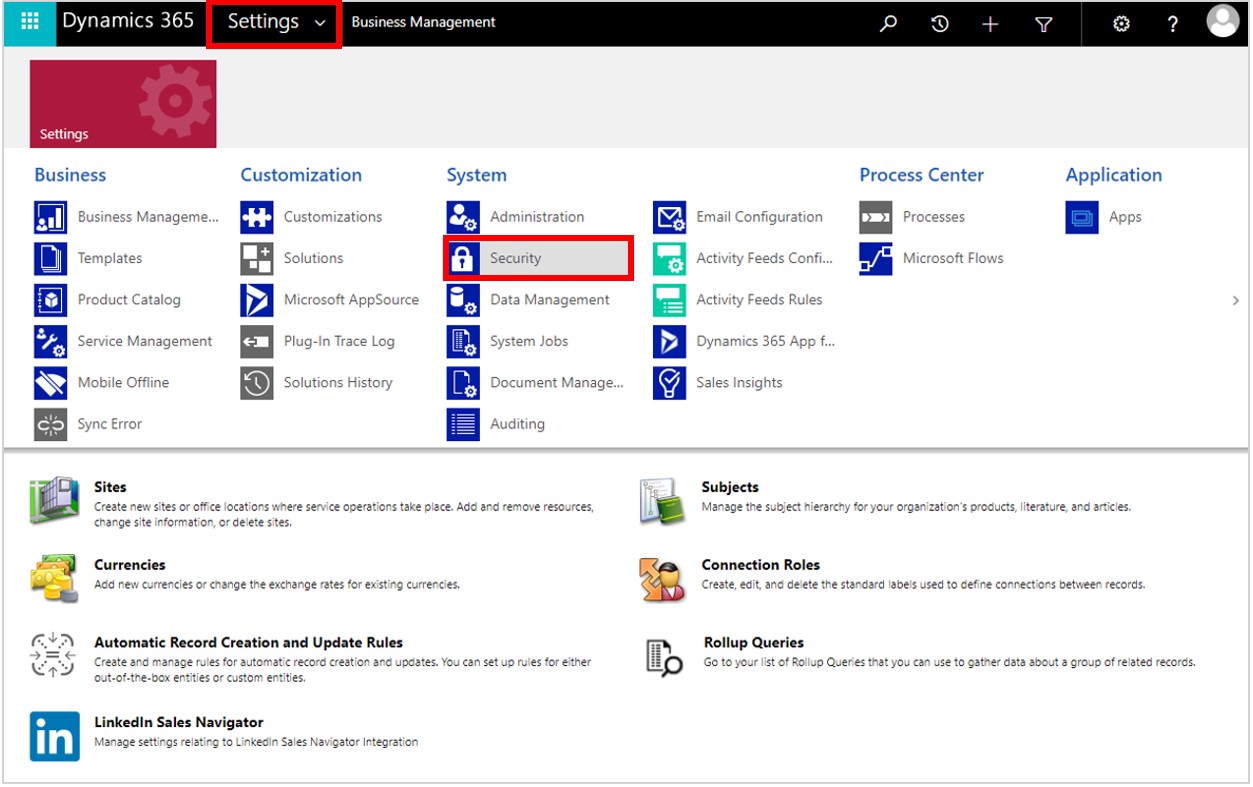Click the search magnifier icon
The image size is (1253, 787).
(x=888, y=23)
